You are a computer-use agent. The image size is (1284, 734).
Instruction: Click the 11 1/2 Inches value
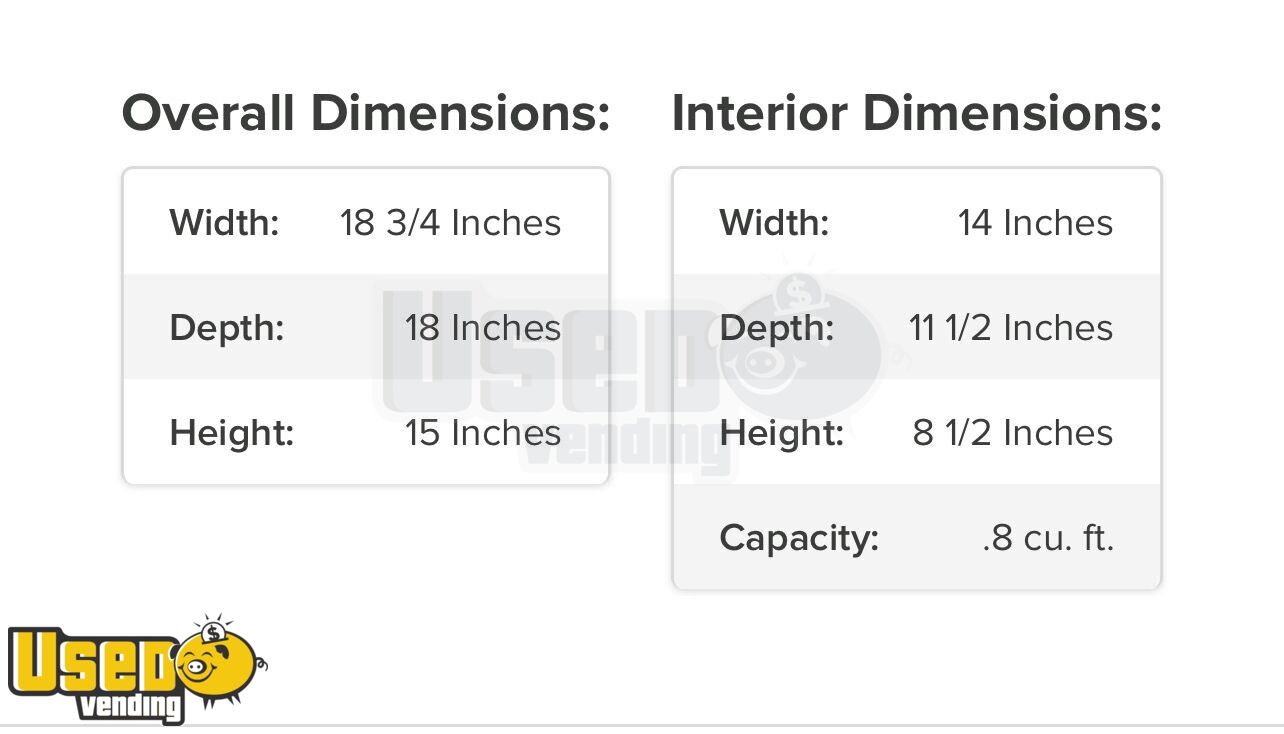pyautogui.click(x=1011, y=327)
